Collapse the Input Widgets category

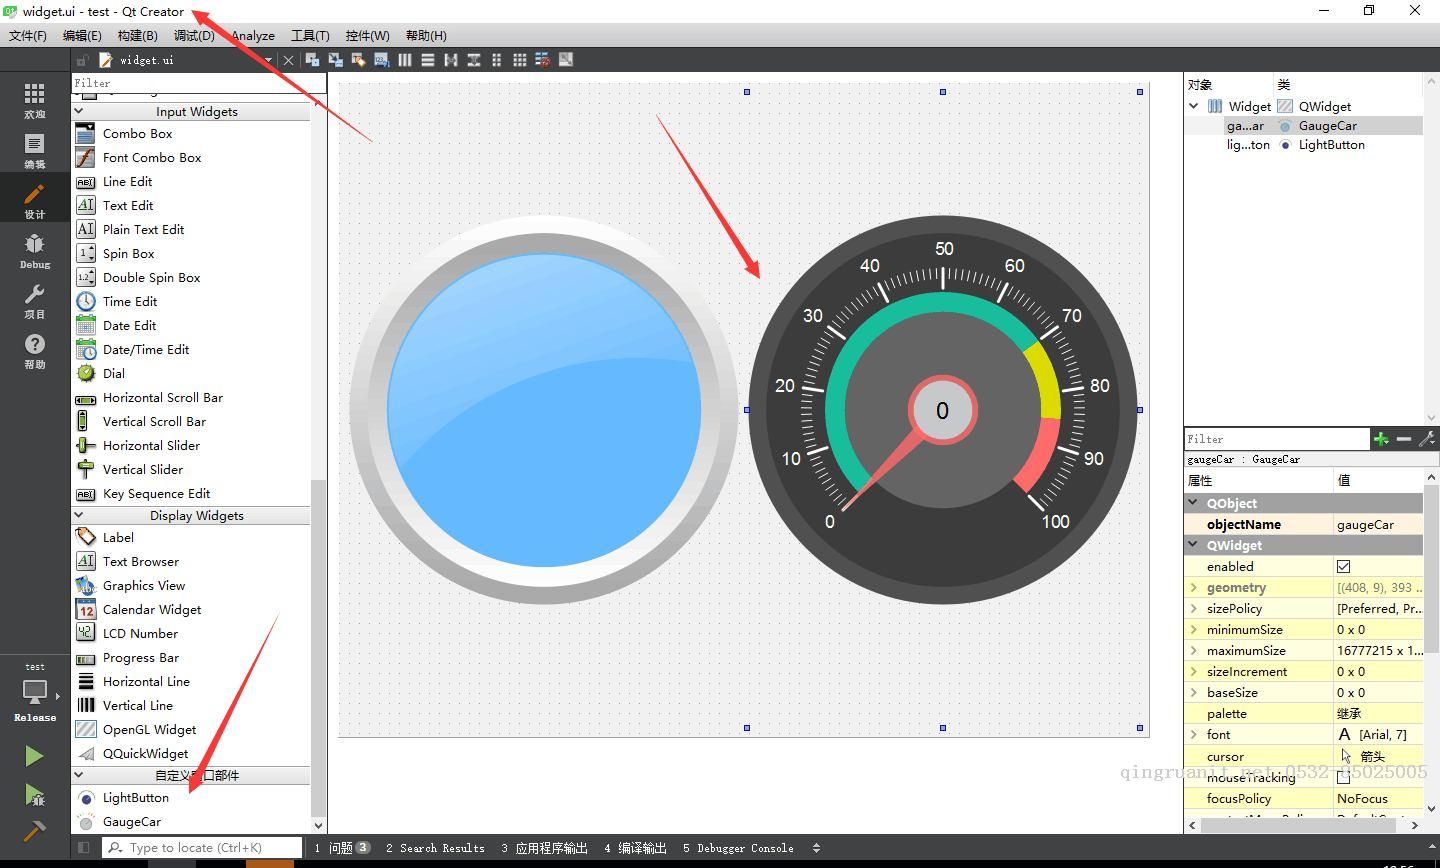click(x=79, y=111)
